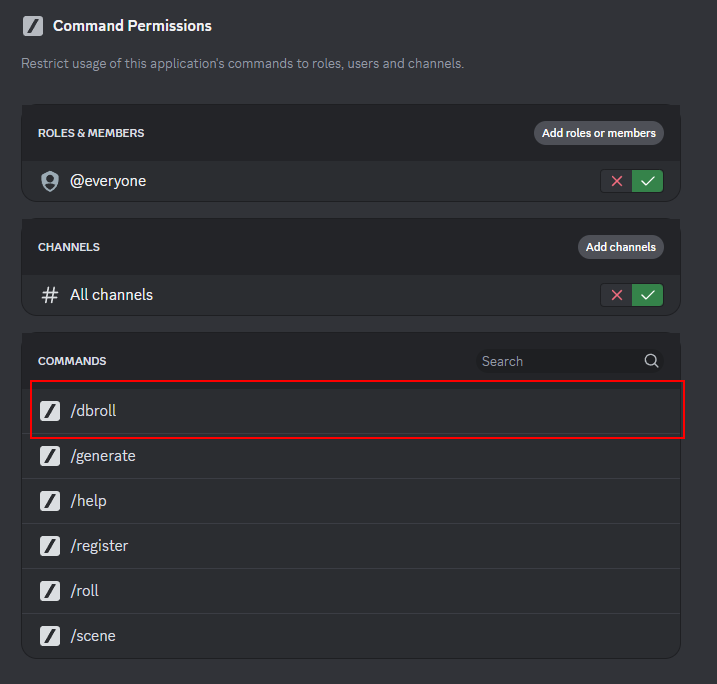This screenshot has width=717, height=684.
Task: Open the /register command entry
Action: [350, 546]
